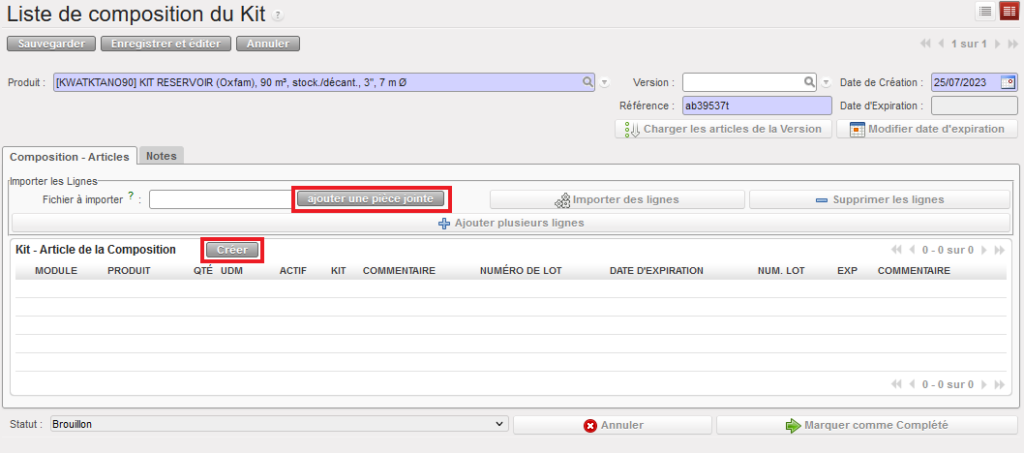Click search magnifier in Produit field
1024x453 pixels.
(x=587, y=82)
